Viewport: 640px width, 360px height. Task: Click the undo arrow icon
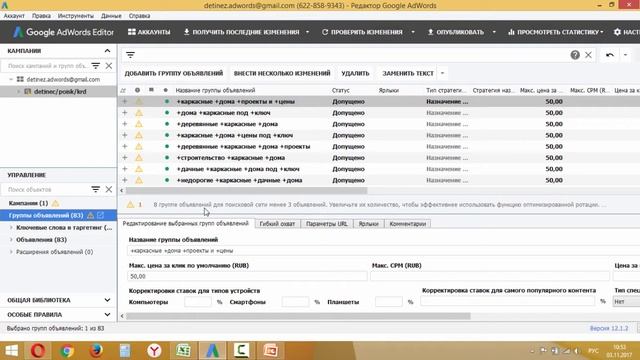[x=610, y=55]
